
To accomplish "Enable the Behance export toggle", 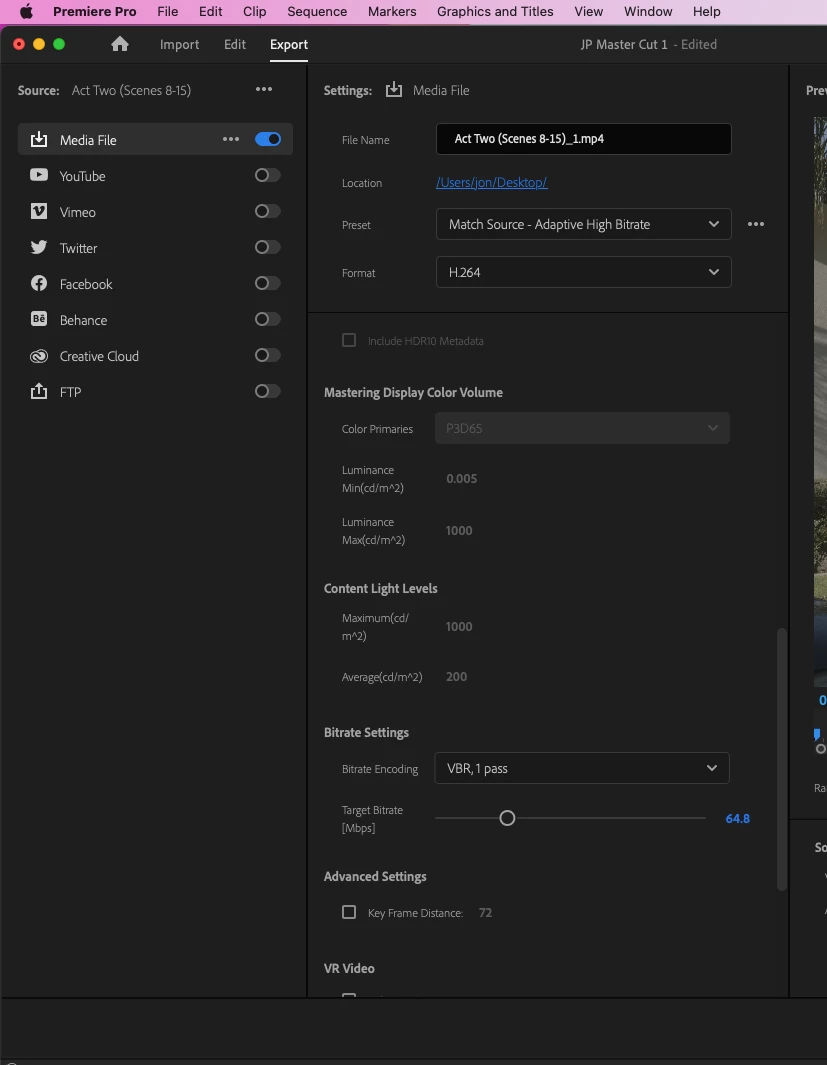I will (x=268, y=319).
